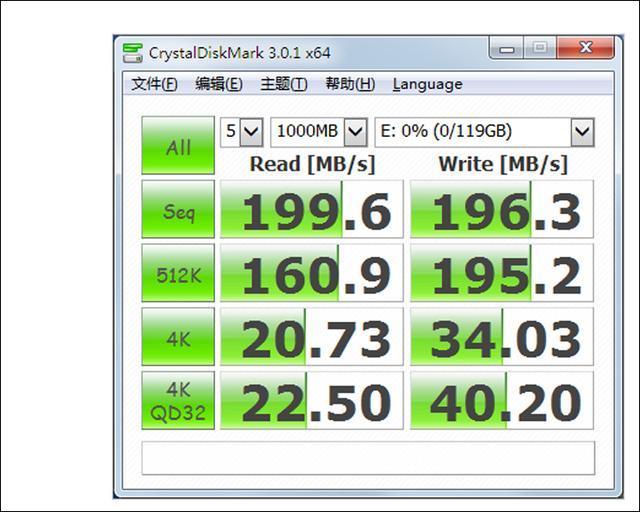The image size is (640, 512).
Task: Click the 512K write value 195.2
Action: 502,273
